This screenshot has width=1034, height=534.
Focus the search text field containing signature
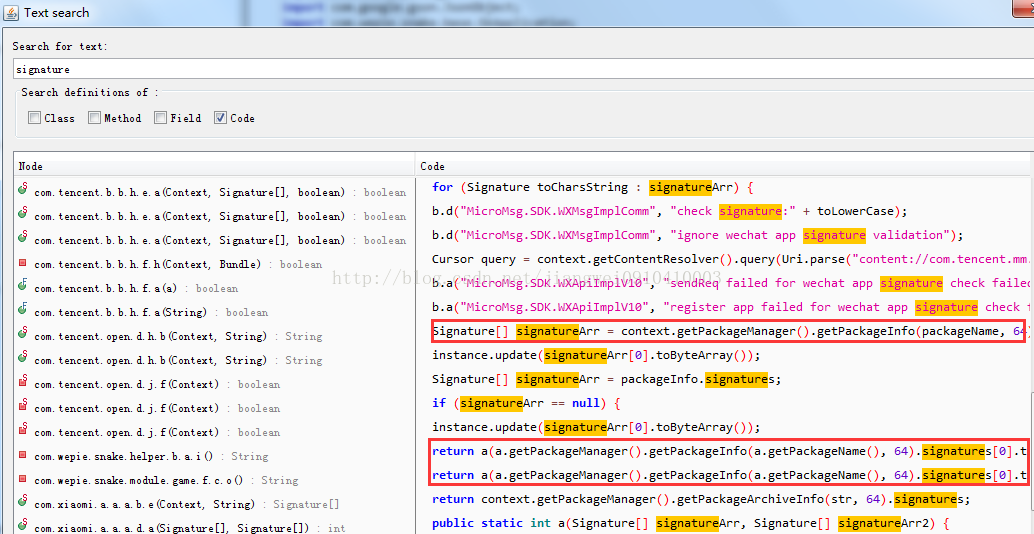coord(521,69)
